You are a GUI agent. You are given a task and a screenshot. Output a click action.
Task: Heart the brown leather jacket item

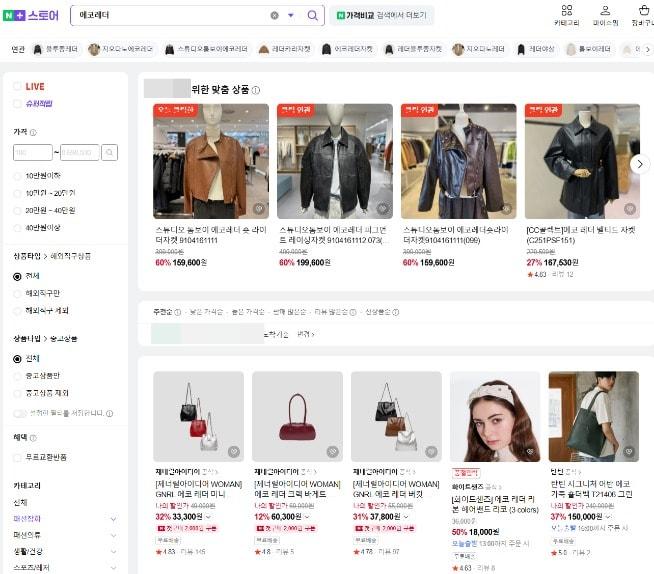[x=258, y=209]
